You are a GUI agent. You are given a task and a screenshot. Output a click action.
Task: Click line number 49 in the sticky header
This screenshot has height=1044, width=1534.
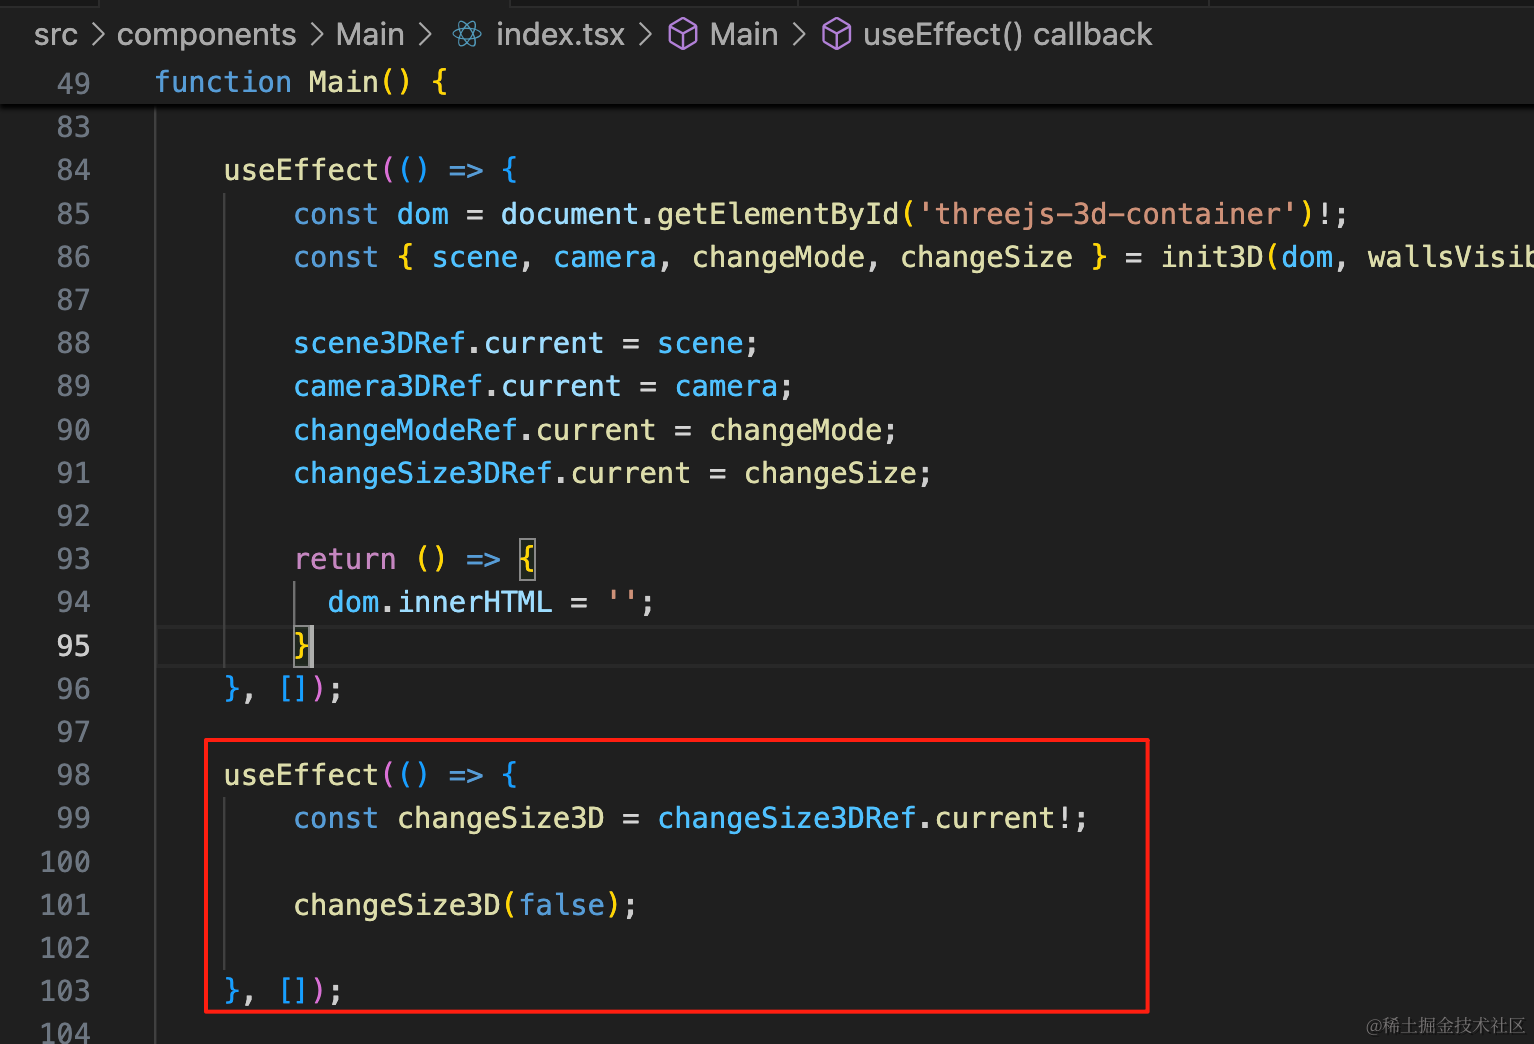(x=73, y=83)
